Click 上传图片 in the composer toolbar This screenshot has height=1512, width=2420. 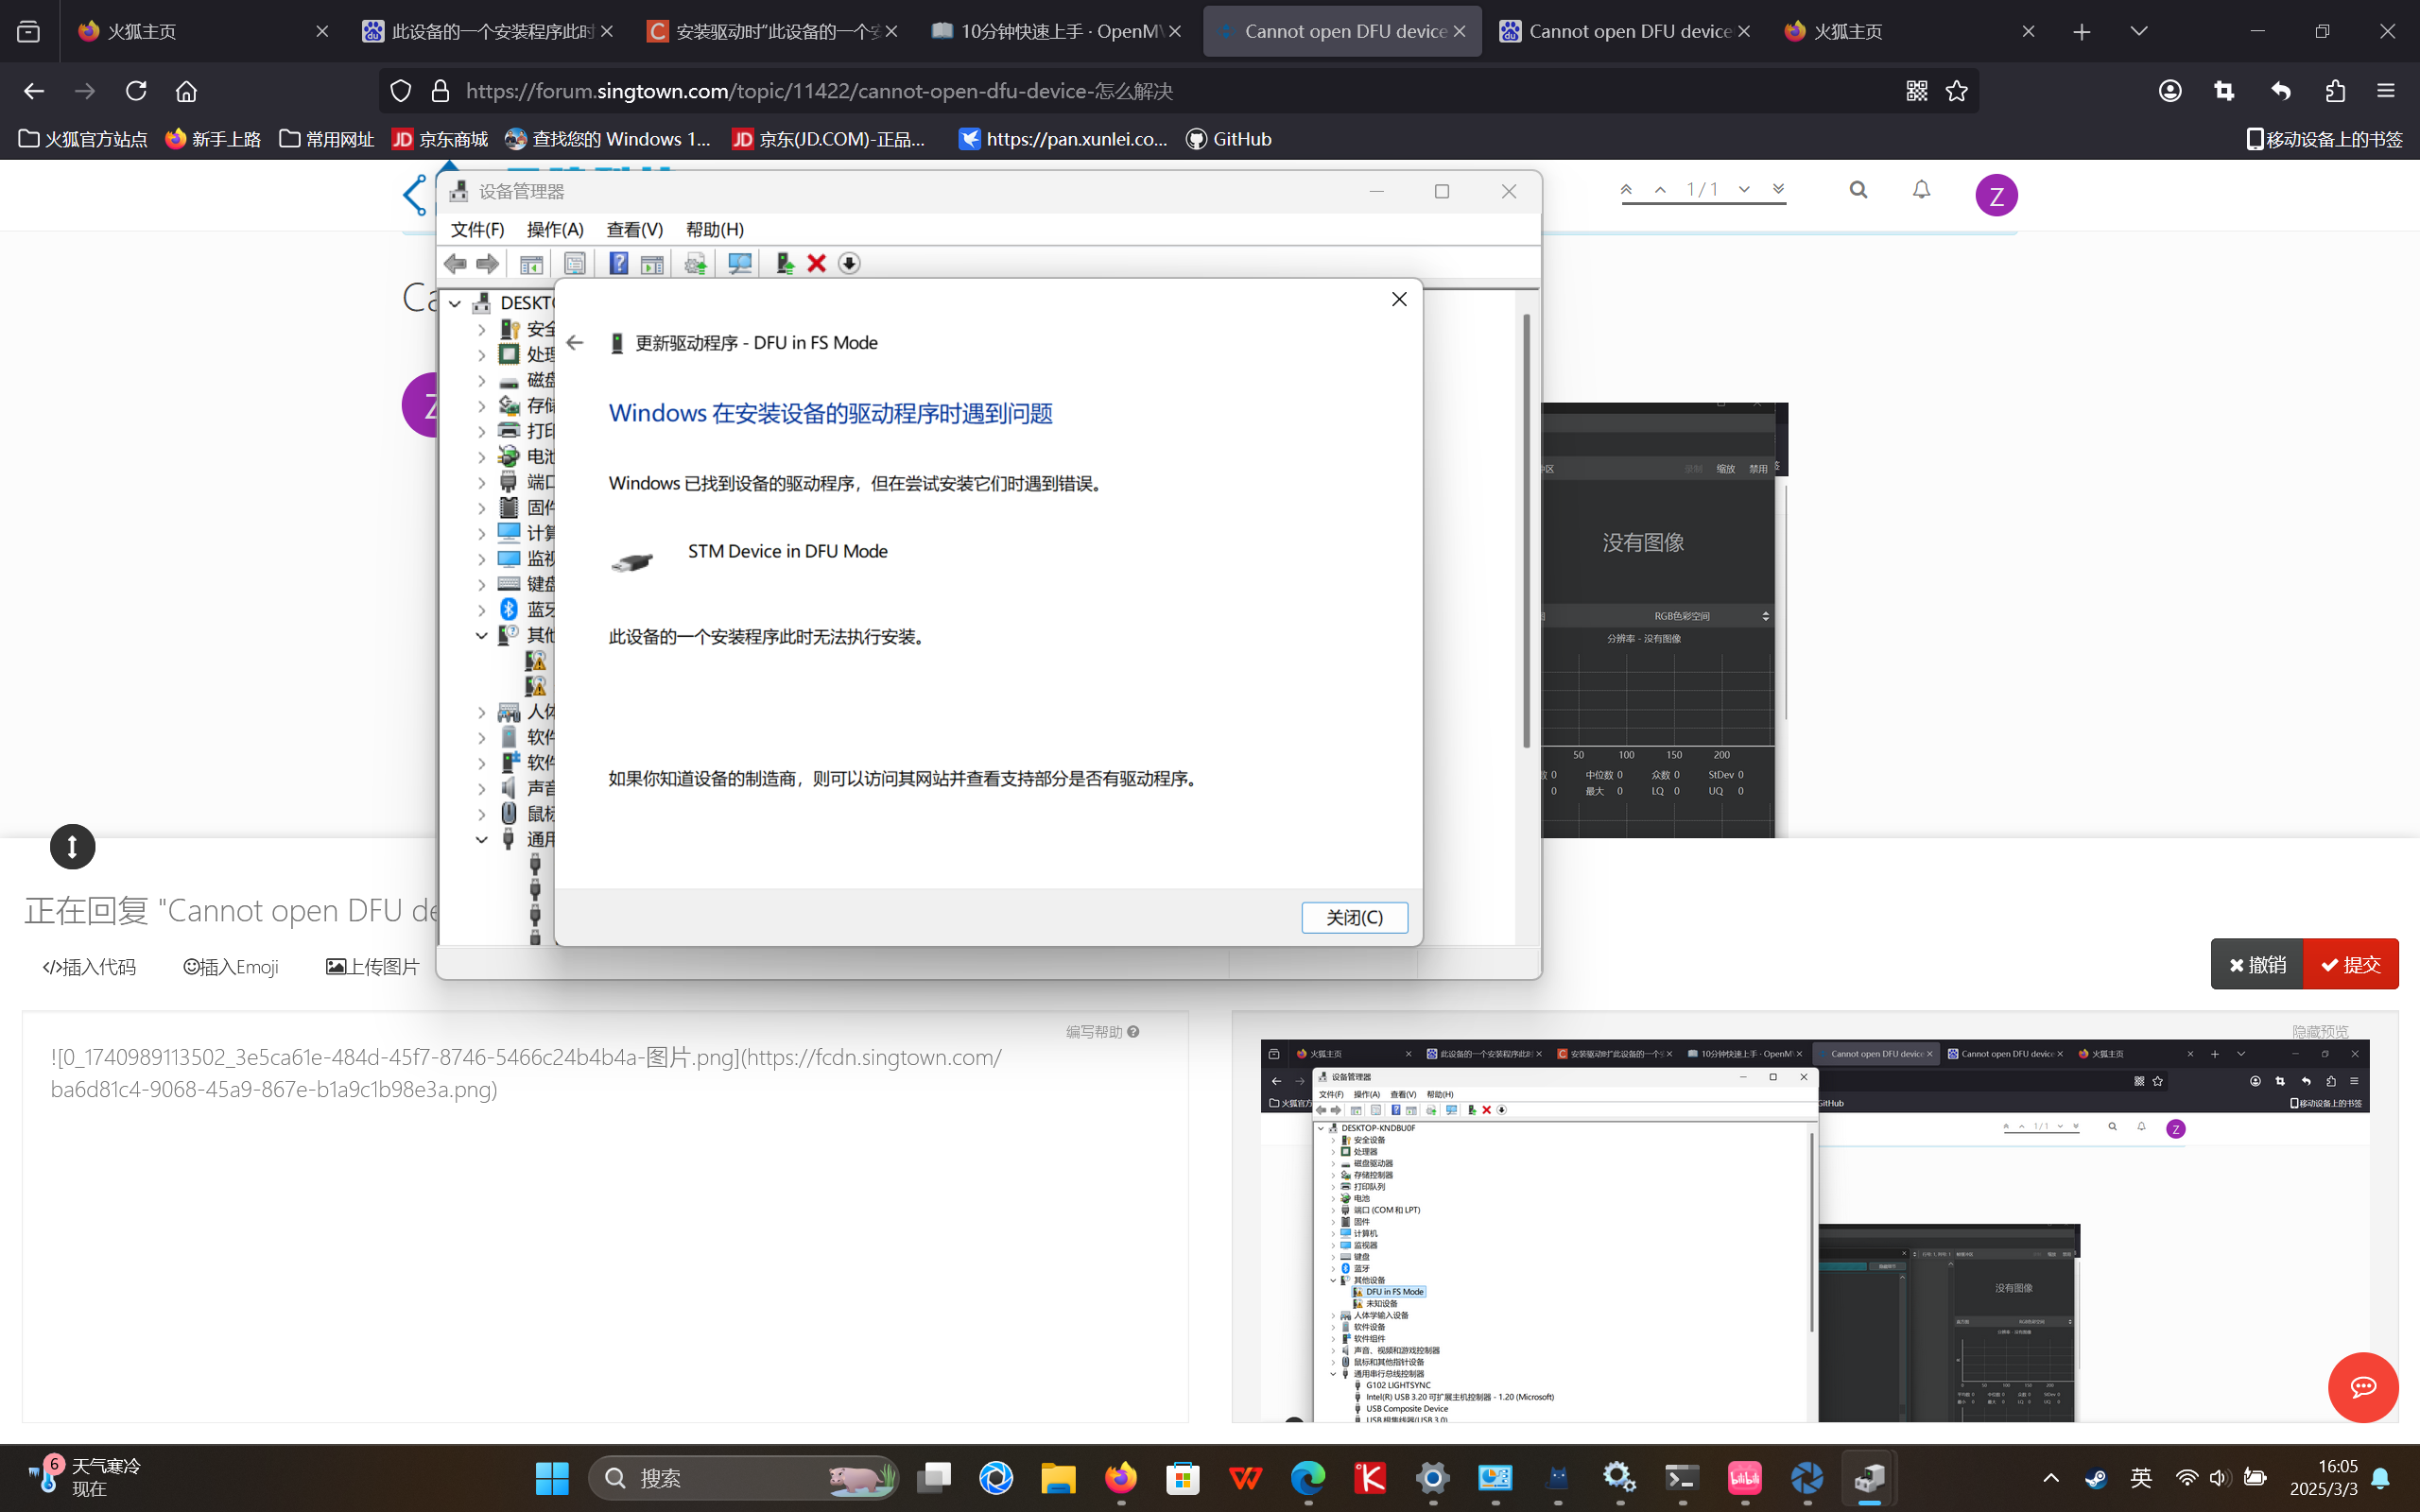tap(372, 967)
